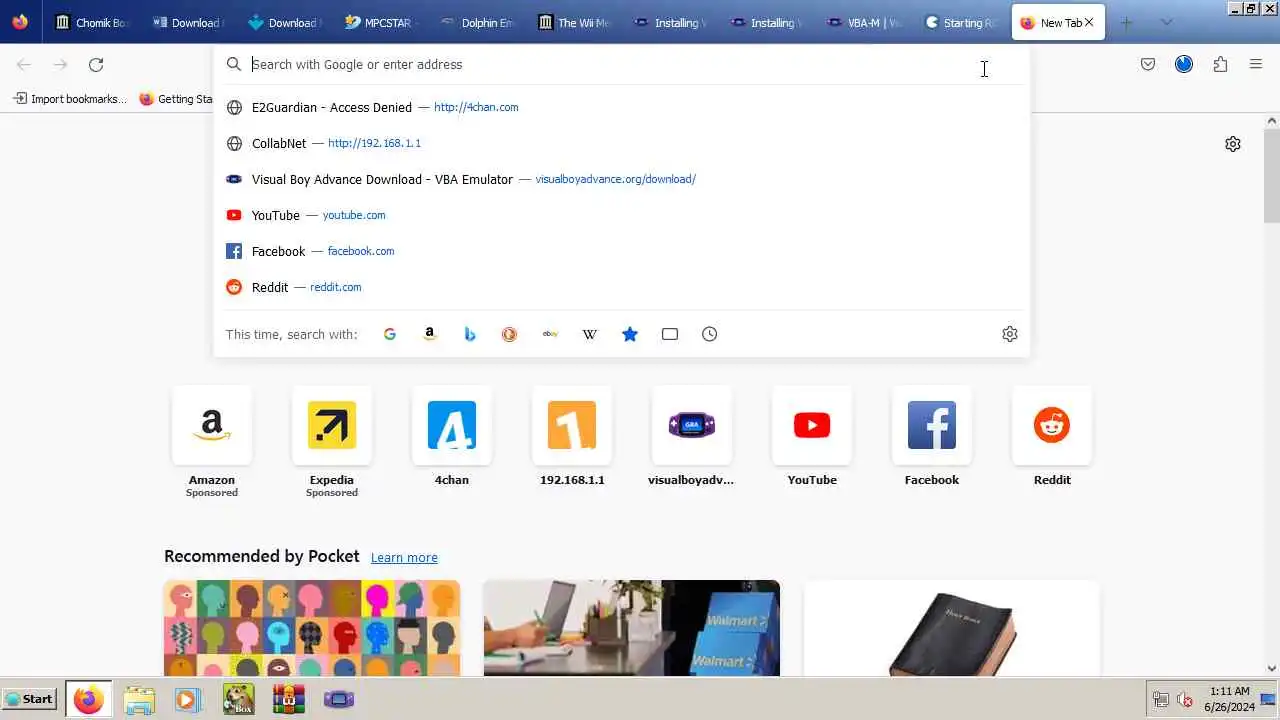Search this time with Google icon
Screen dimensions: 1280x720
coord(390,334)
